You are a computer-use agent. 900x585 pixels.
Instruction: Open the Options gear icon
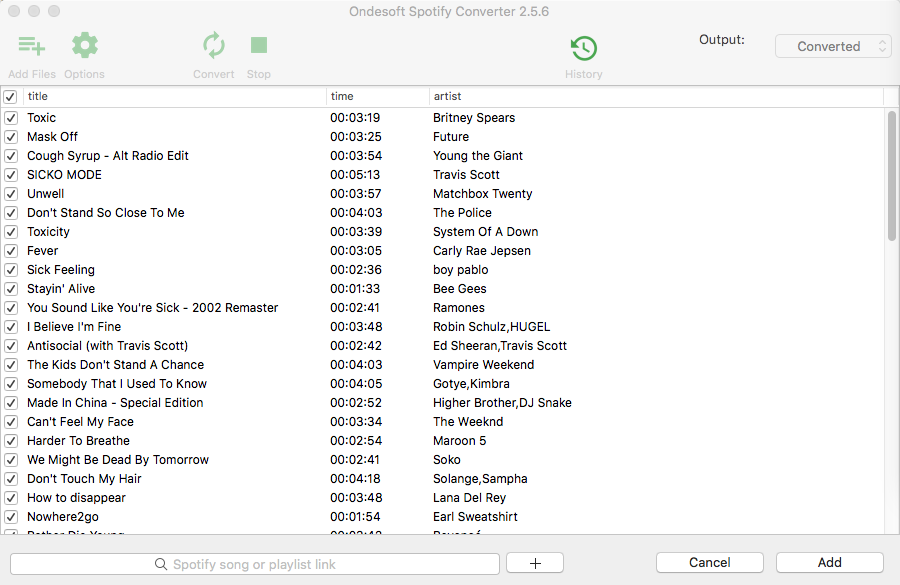pyautogui.click(x=85, y=45)
